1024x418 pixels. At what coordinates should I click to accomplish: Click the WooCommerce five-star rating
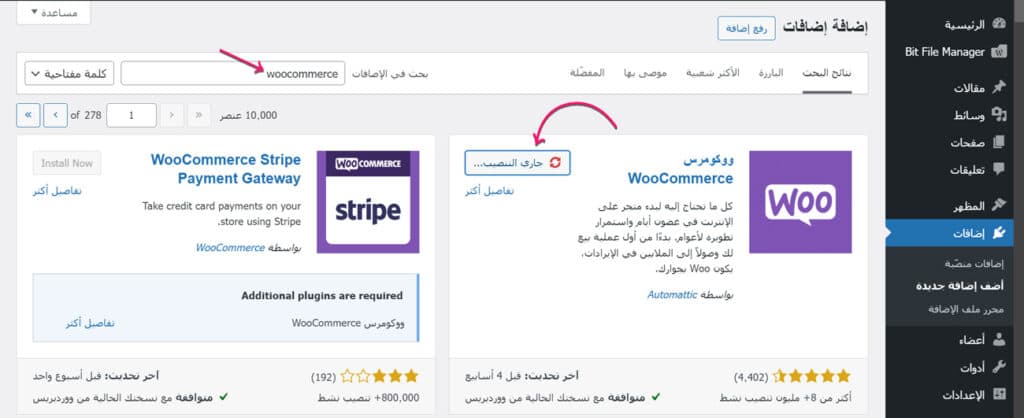point(810,376)
